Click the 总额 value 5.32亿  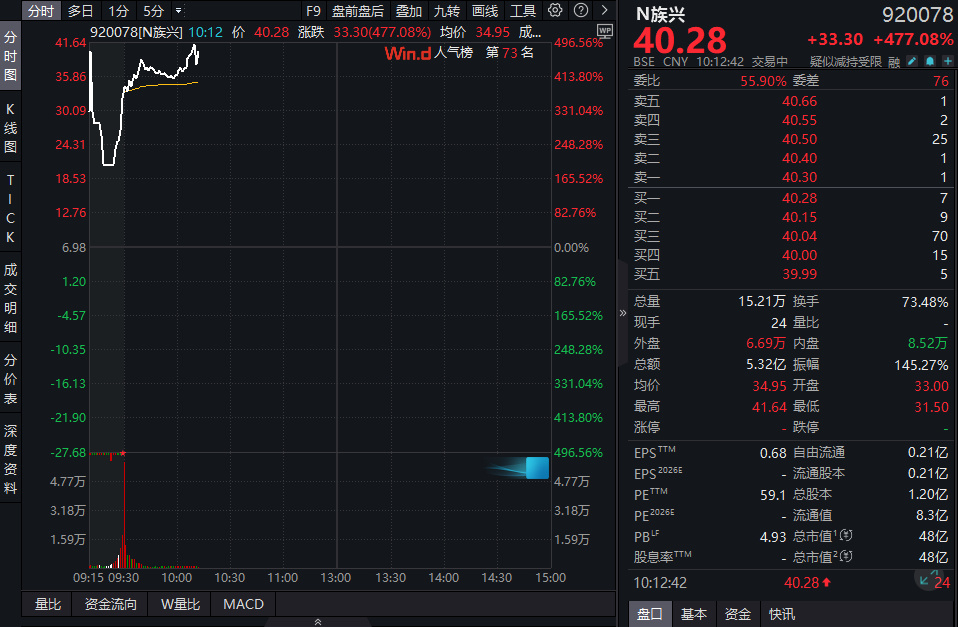(766, 364)
